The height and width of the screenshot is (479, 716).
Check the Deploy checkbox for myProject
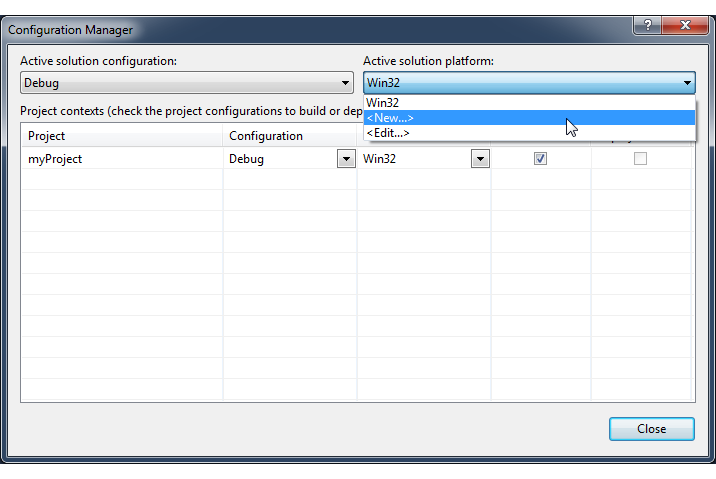point(640,158)
